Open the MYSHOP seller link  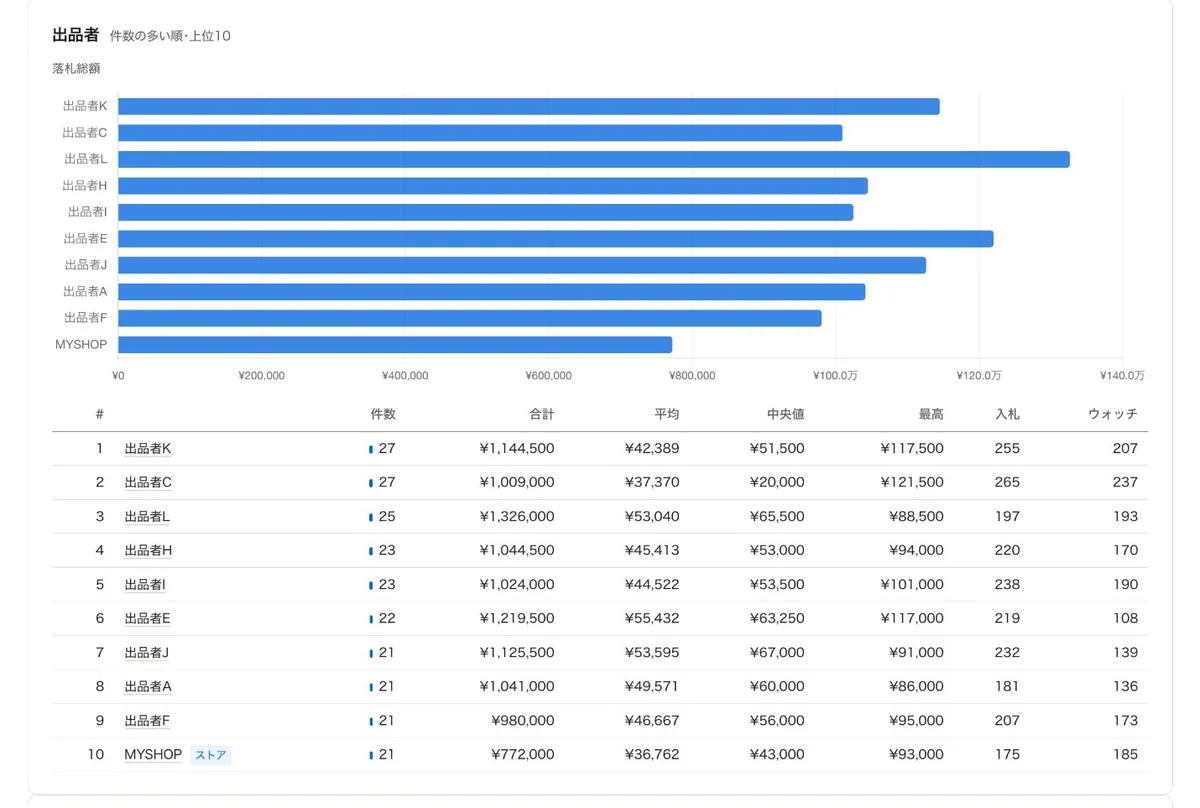pyautogui.click(x=153, y=755)
